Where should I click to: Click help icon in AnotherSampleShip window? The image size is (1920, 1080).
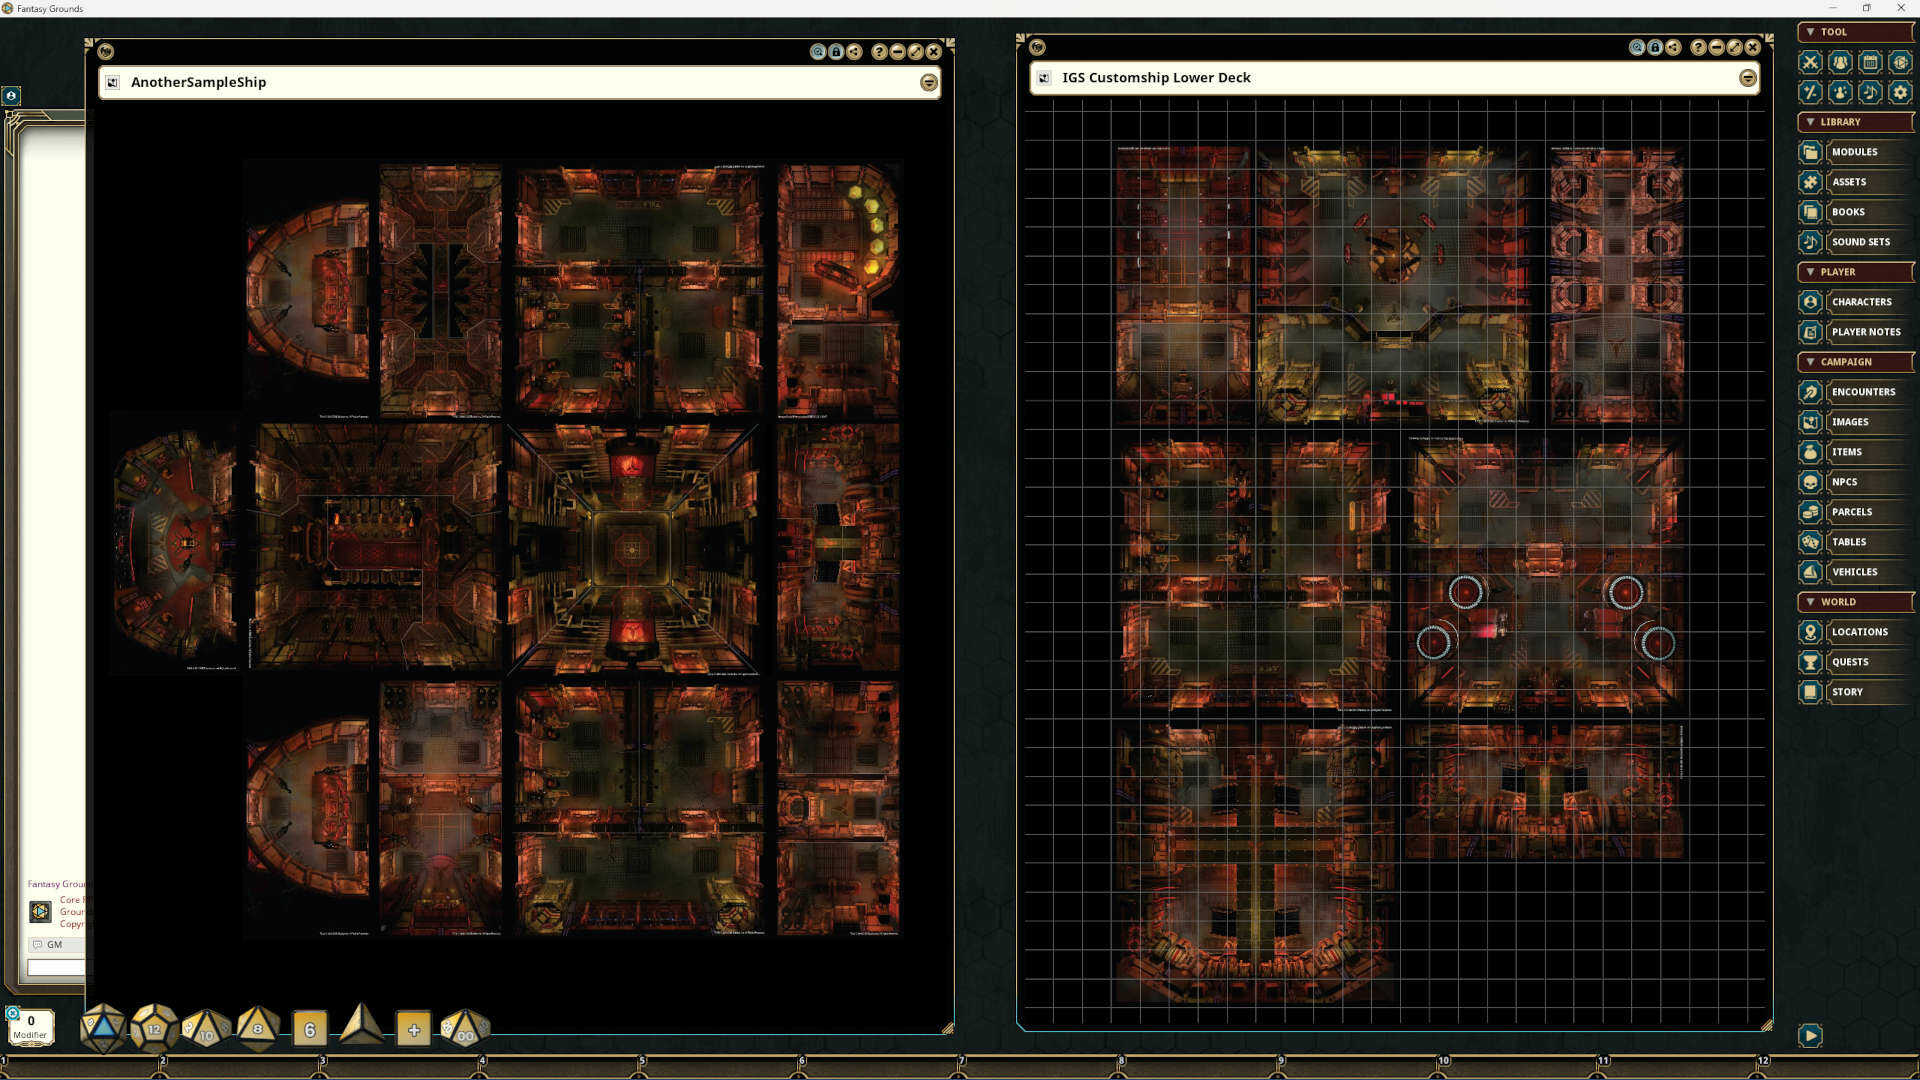pyautogui.click(x=879, y=52)
